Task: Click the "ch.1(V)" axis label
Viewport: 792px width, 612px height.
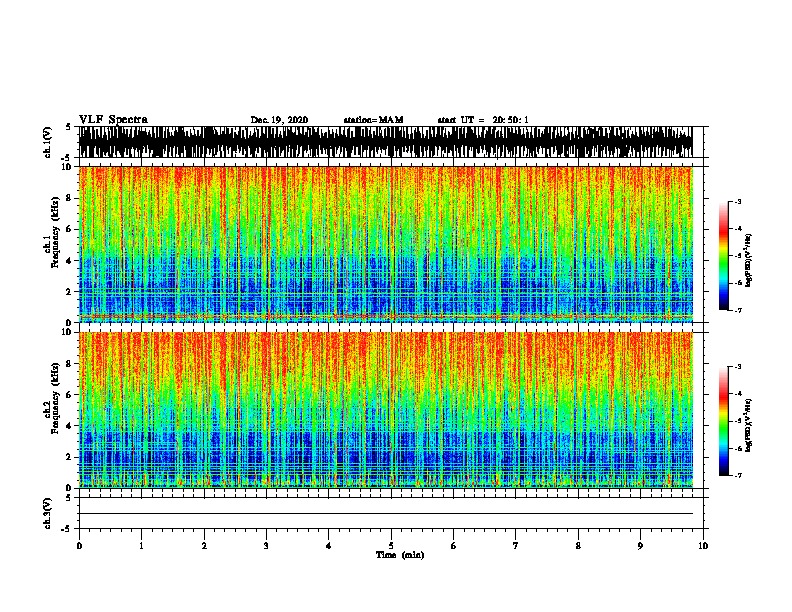Action: (47, 142)
